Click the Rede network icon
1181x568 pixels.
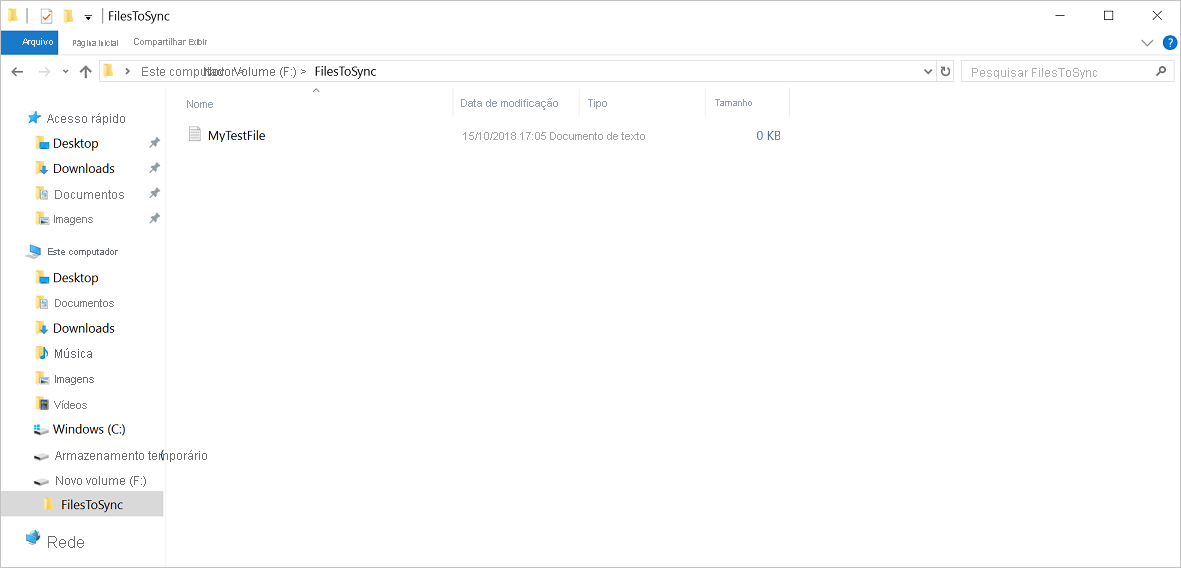point(32,538)
